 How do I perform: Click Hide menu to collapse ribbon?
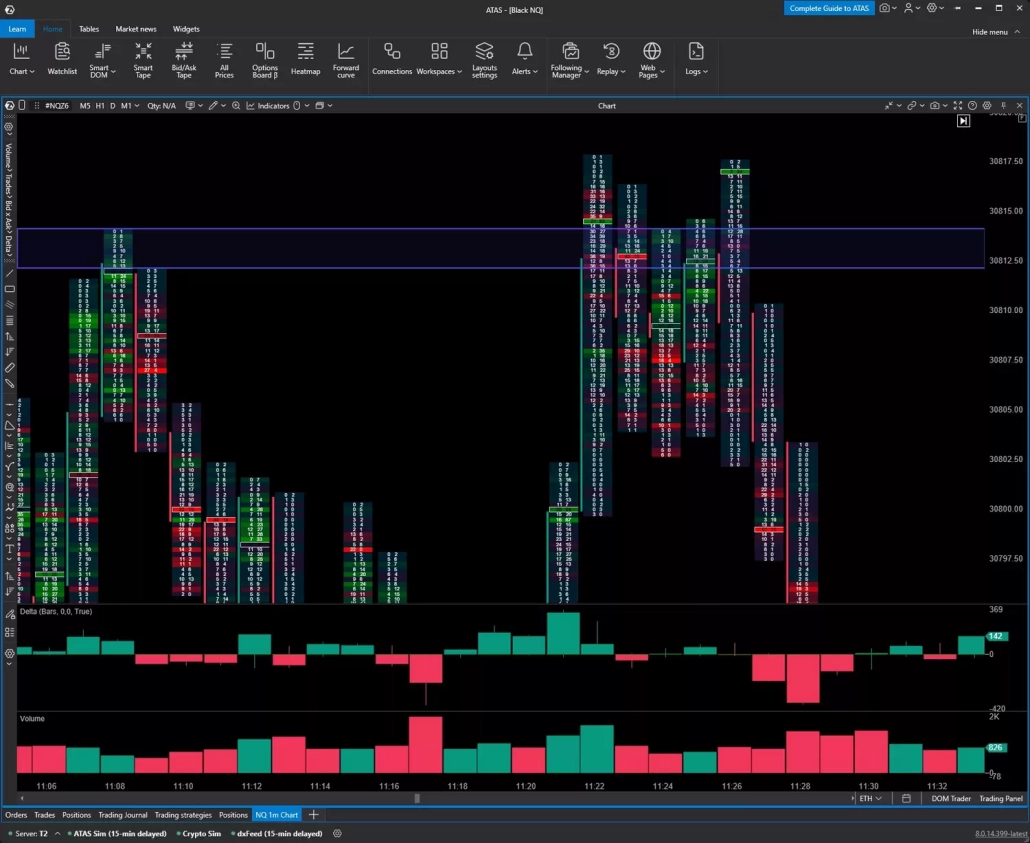(995, 32)
